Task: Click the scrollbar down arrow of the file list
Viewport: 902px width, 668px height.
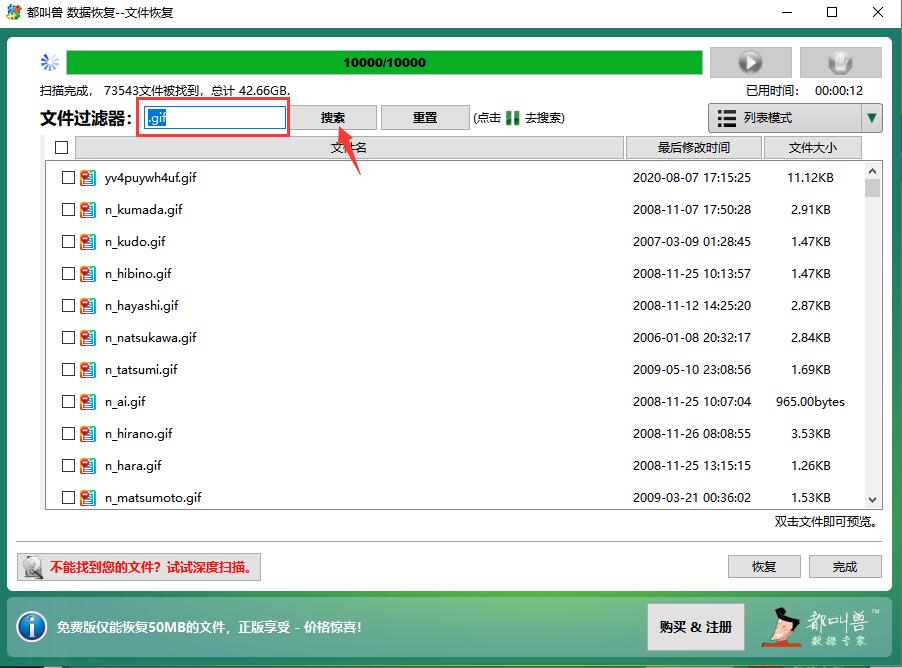Action: click(872, 499)
